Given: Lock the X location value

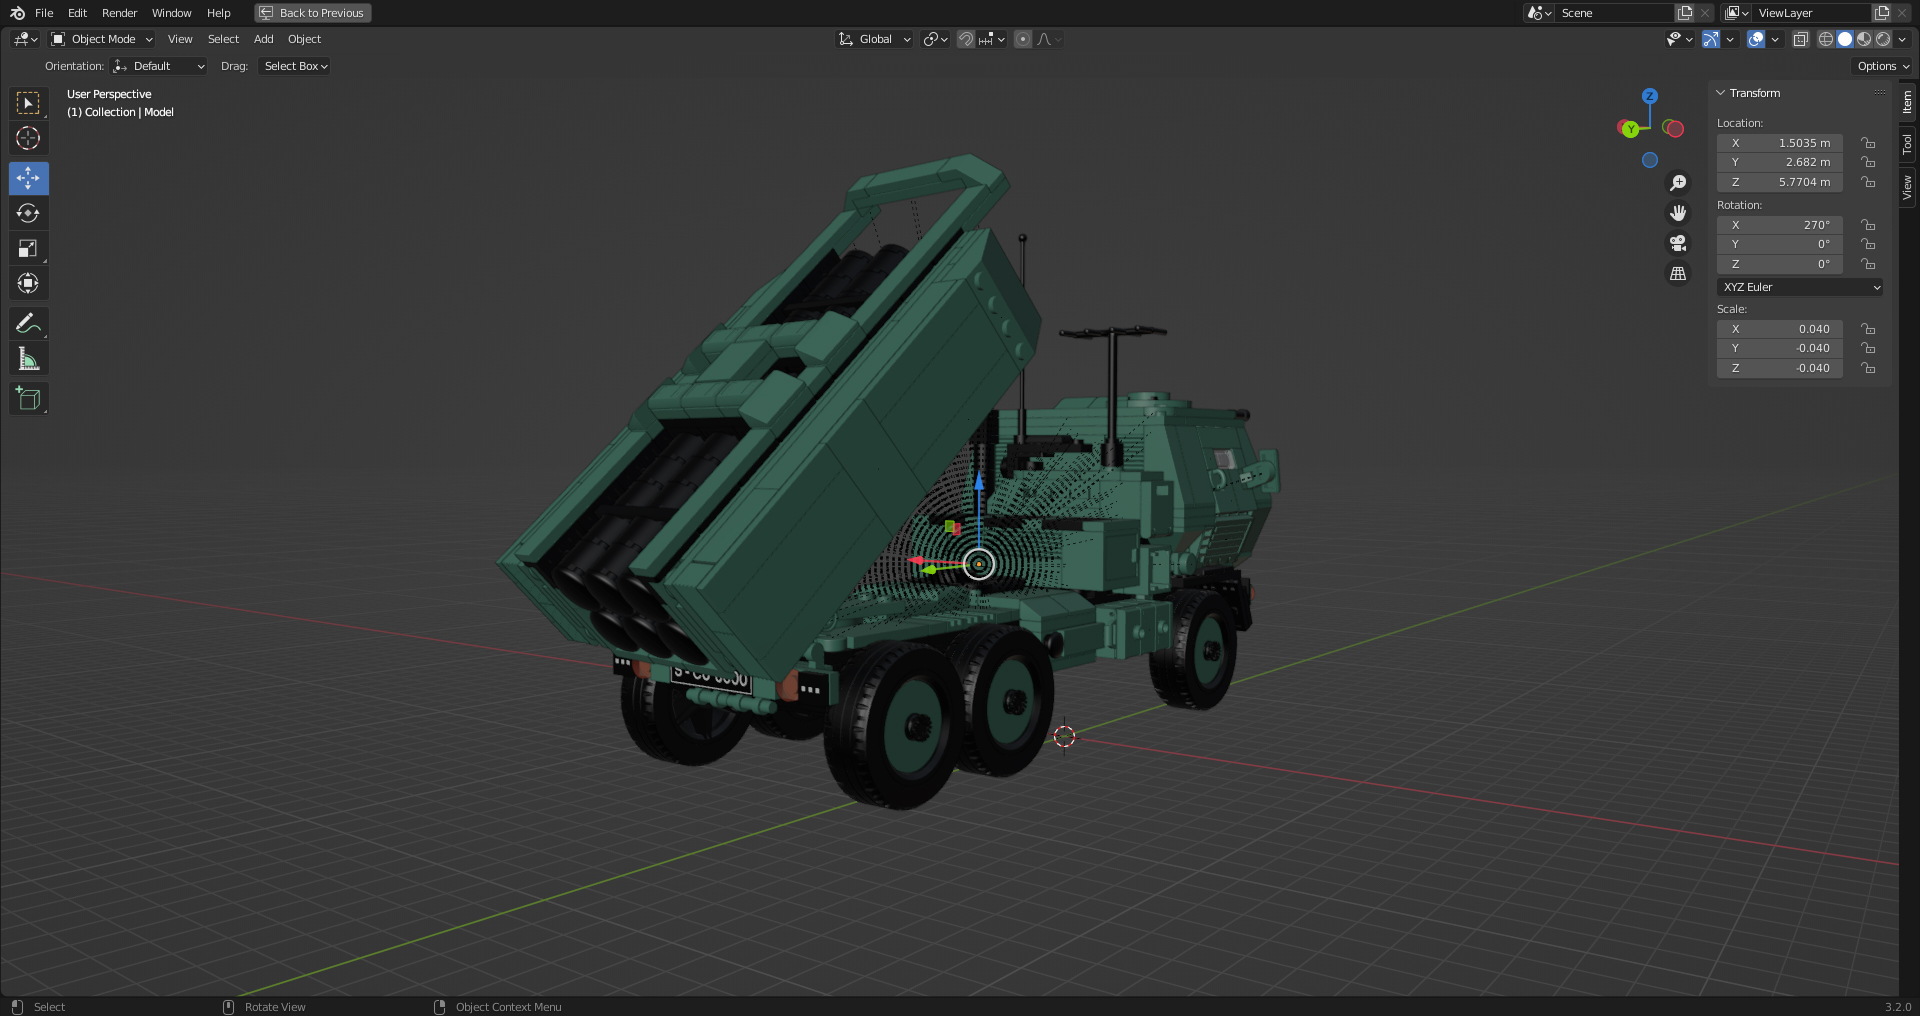Looking at the screenshot, I should (x=1868, y=143).
